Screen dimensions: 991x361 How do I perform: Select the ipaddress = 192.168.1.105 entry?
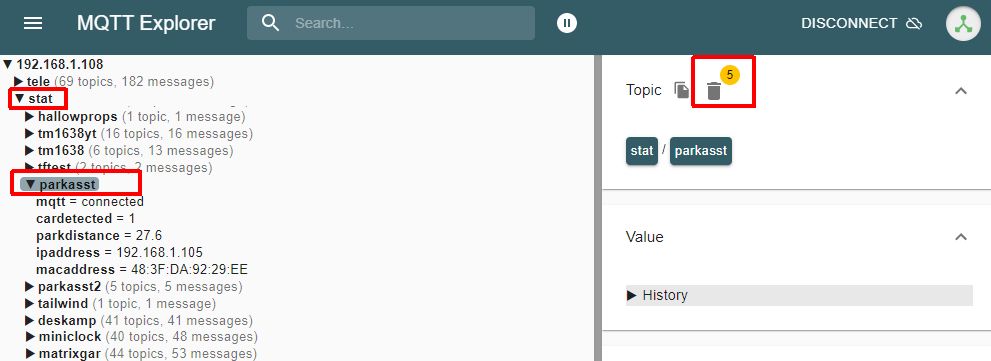[x=119, y=253]
